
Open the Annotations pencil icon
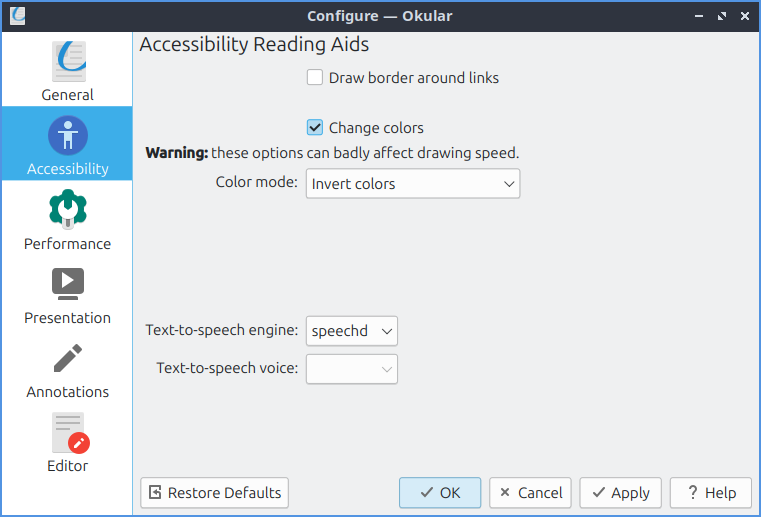[x=67, y=357]
